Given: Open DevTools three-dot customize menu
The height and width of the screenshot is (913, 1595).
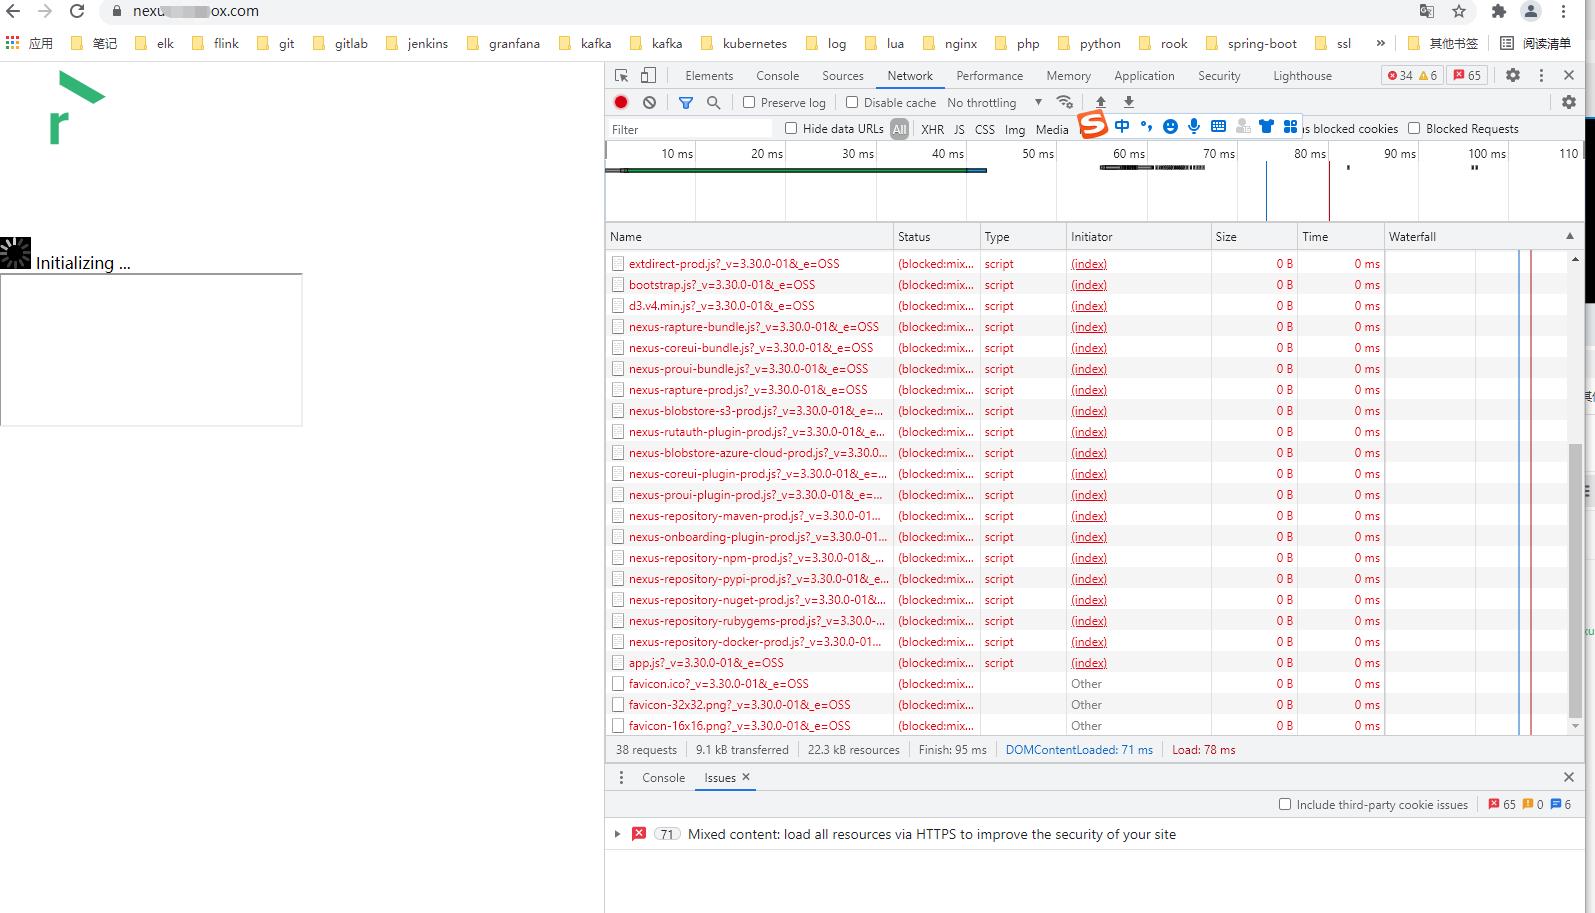Looking at the screenshot, I should click(x=1541, y=75).
